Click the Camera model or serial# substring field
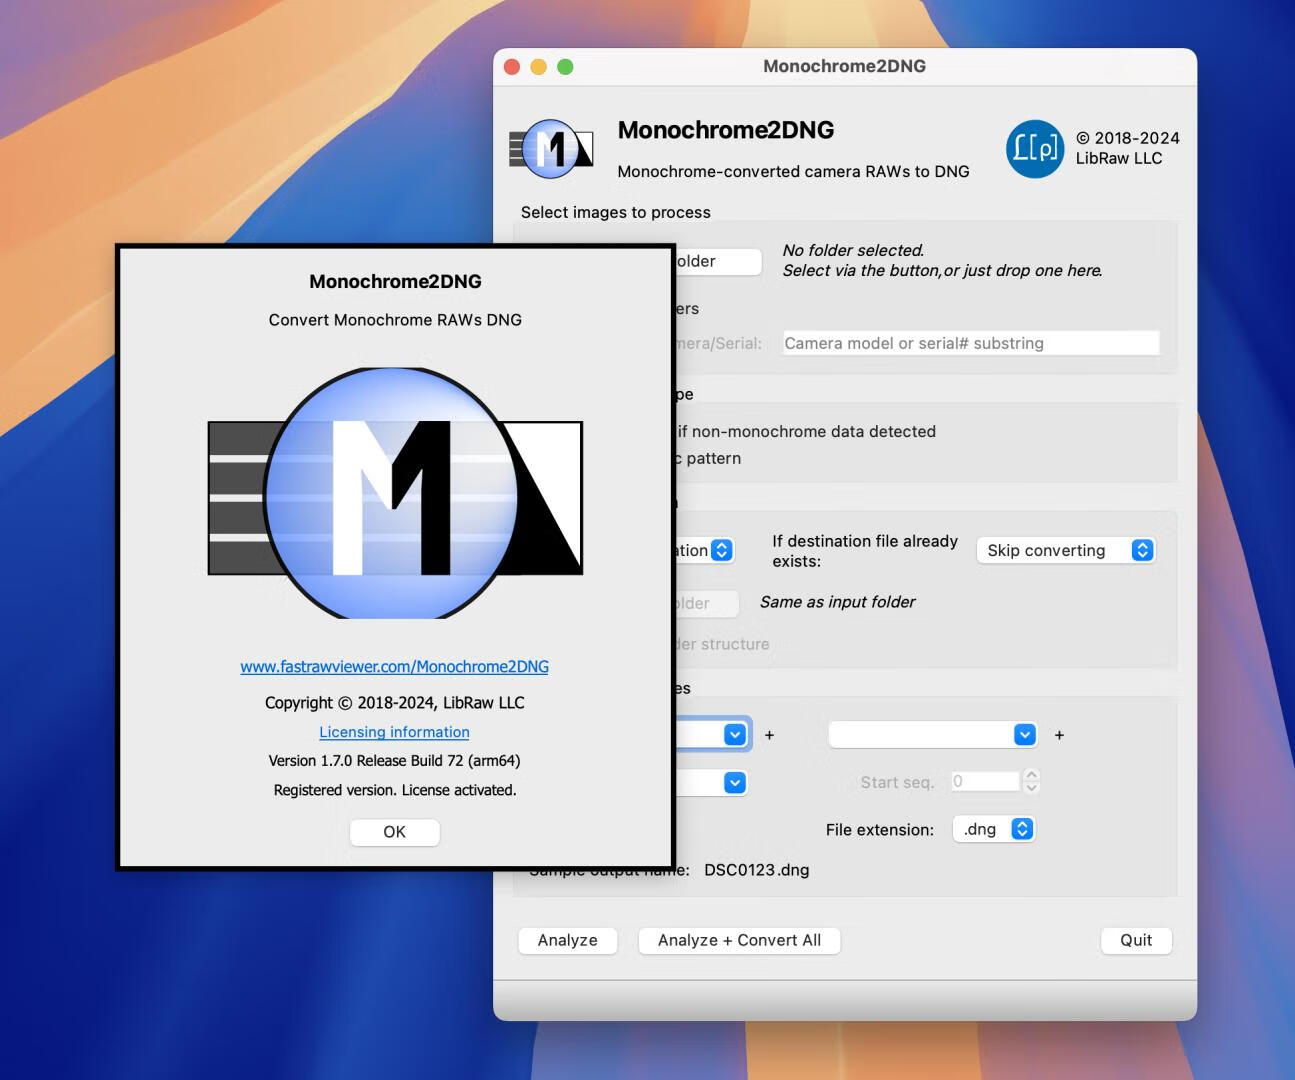This screenshot has height=1080, width=1295. tap(971, 343)
